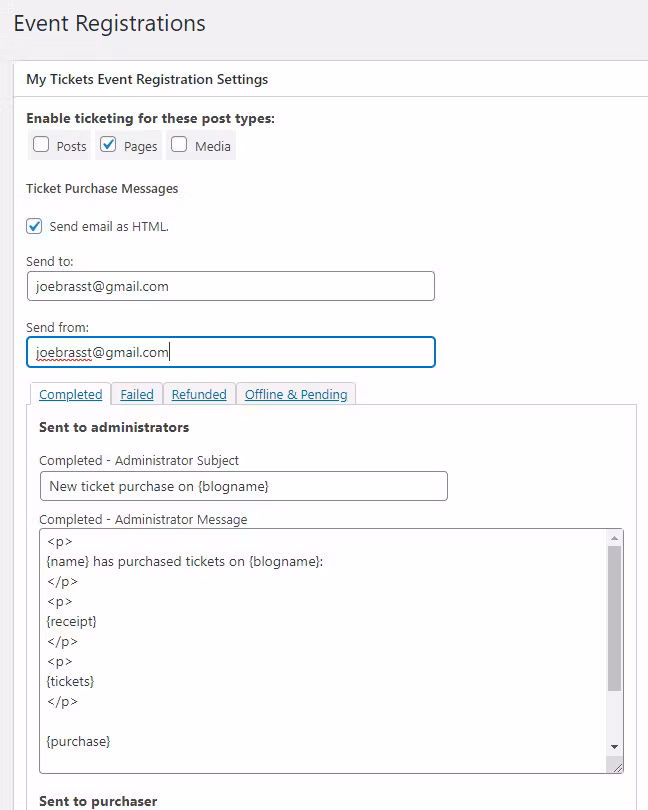Select the Refunded tab
The height and width of the screenshot is (810, 648).
point(199,395)
